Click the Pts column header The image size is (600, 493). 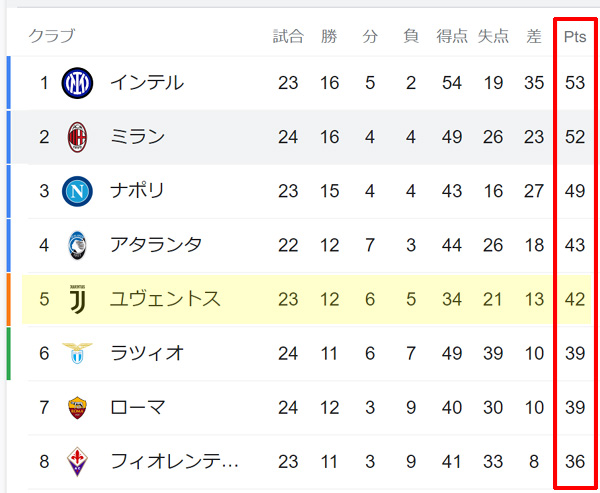[574, 37]
